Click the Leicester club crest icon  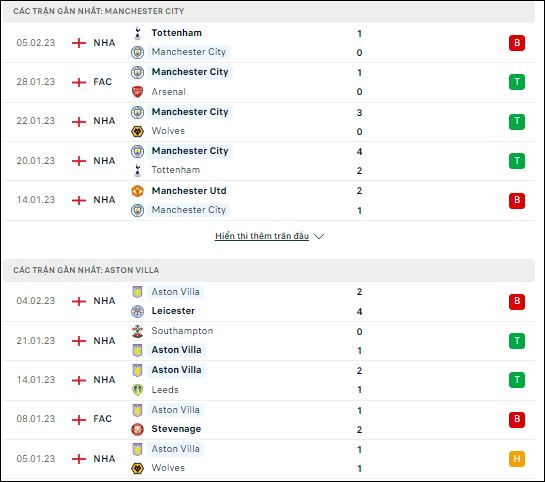[138, 311]
